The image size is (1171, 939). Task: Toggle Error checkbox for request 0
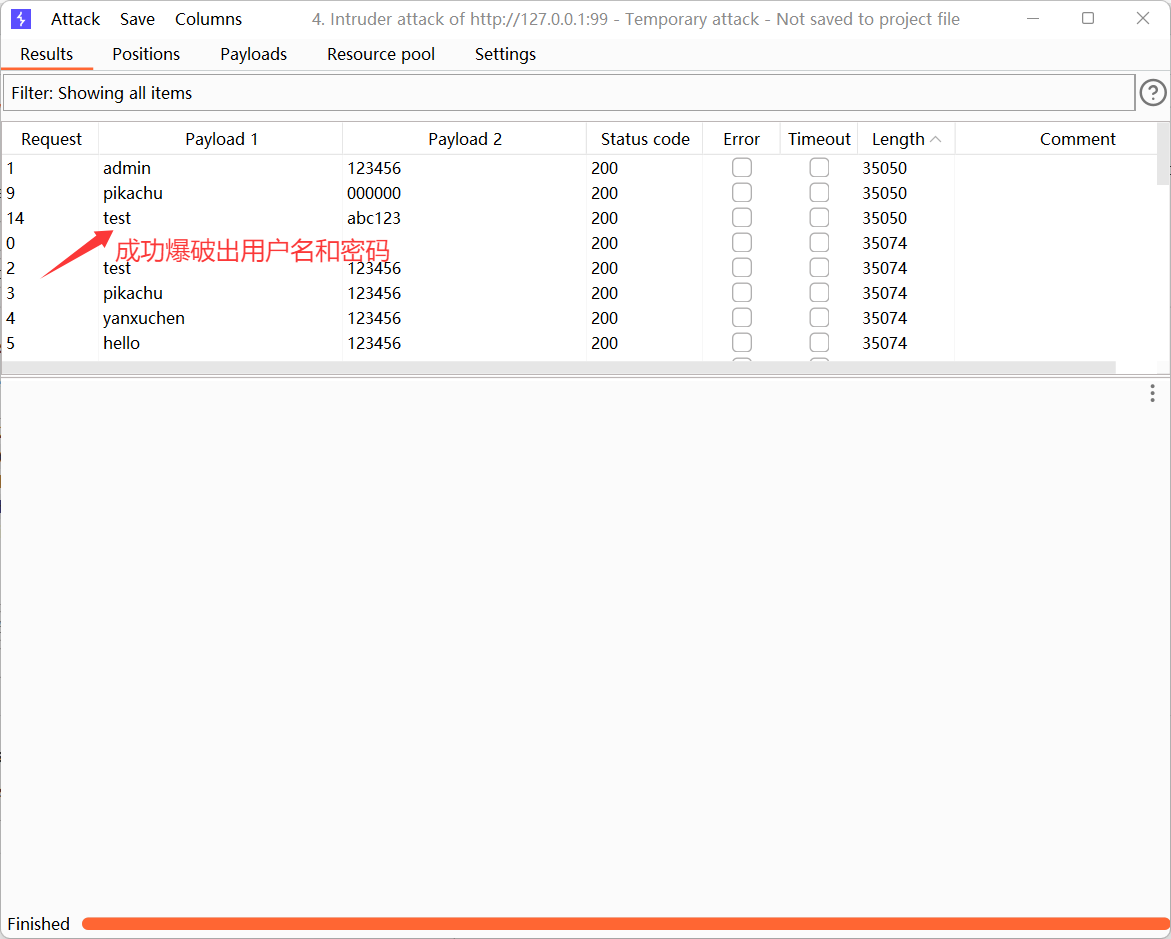(x=742, y=243)
